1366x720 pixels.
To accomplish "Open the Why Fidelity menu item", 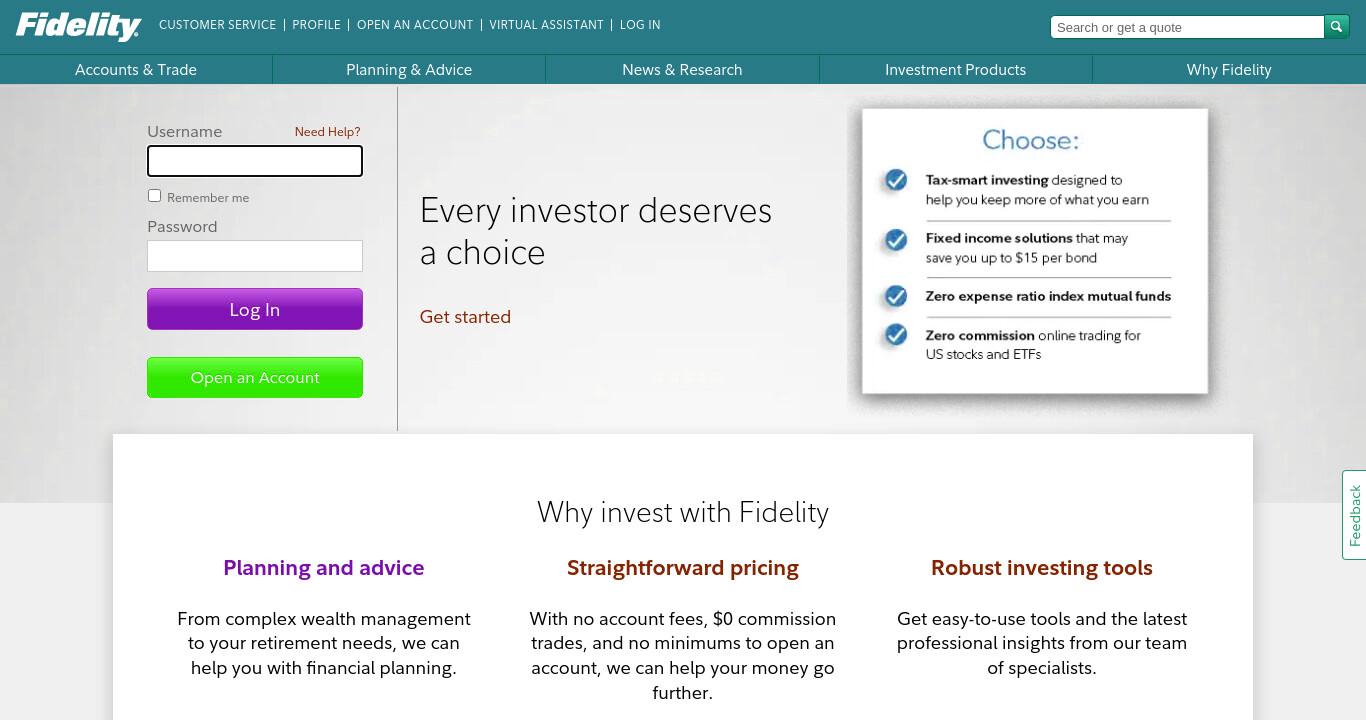I will click(x=1229, y=70).
